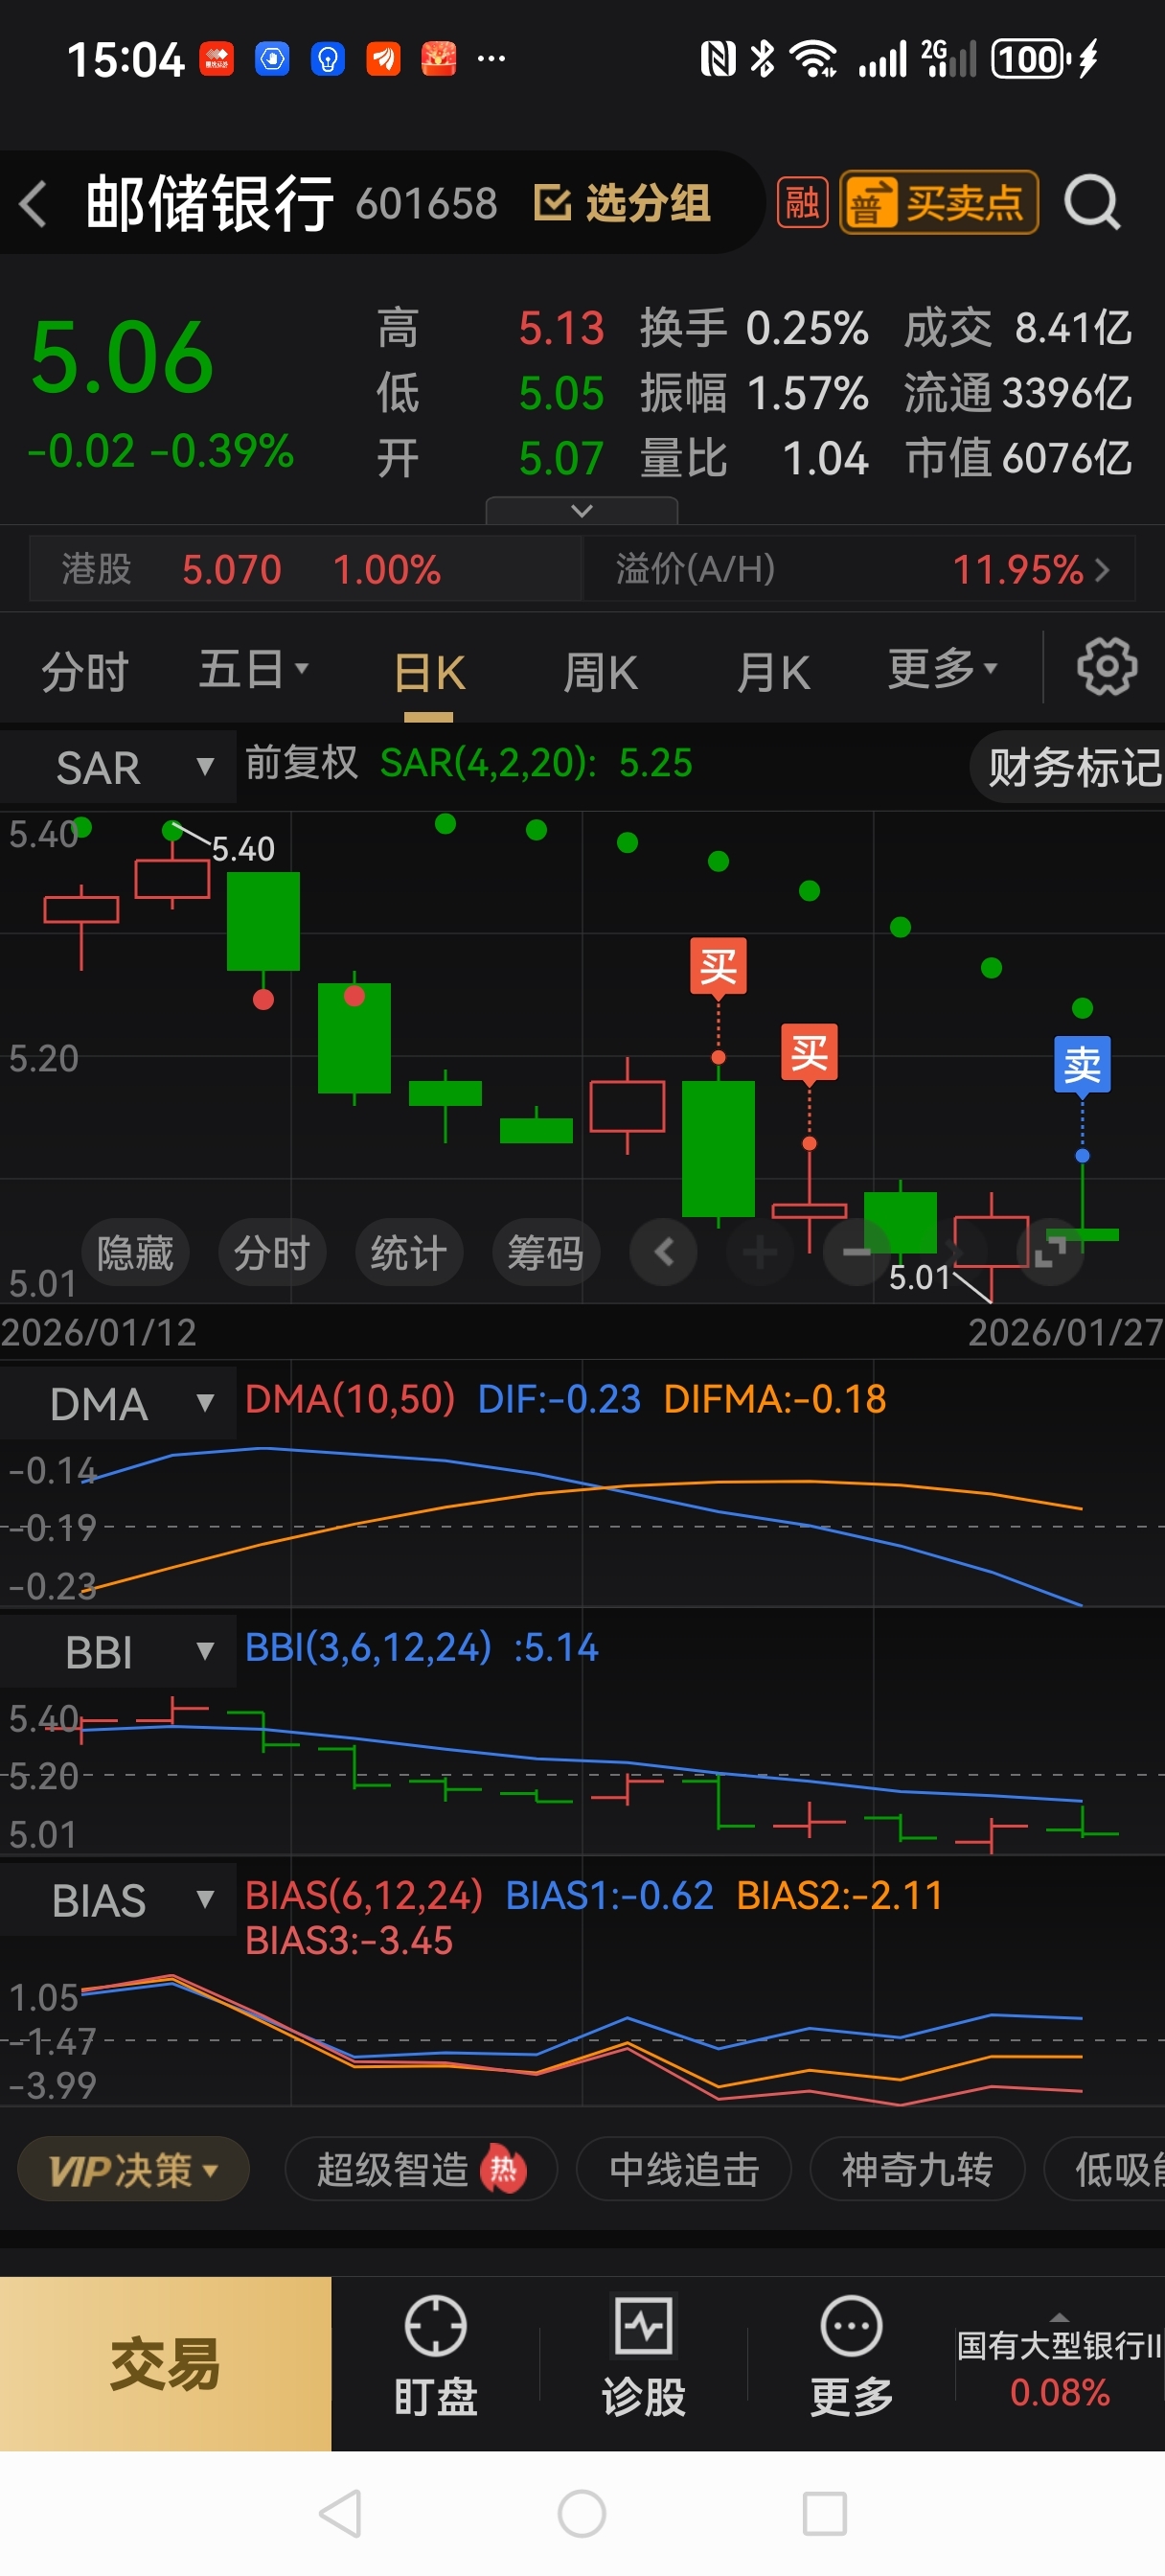Image resolution: width=1165 pixels, height=2576 pixels.
Task: Select 中线追击 indicator chip
Action: [x=684, y=2170]
